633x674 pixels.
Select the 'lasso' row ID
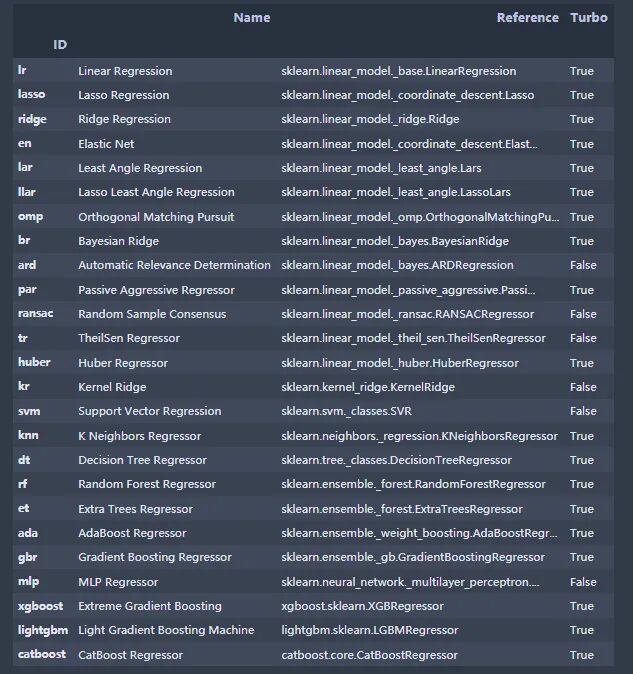coord(31,94)
